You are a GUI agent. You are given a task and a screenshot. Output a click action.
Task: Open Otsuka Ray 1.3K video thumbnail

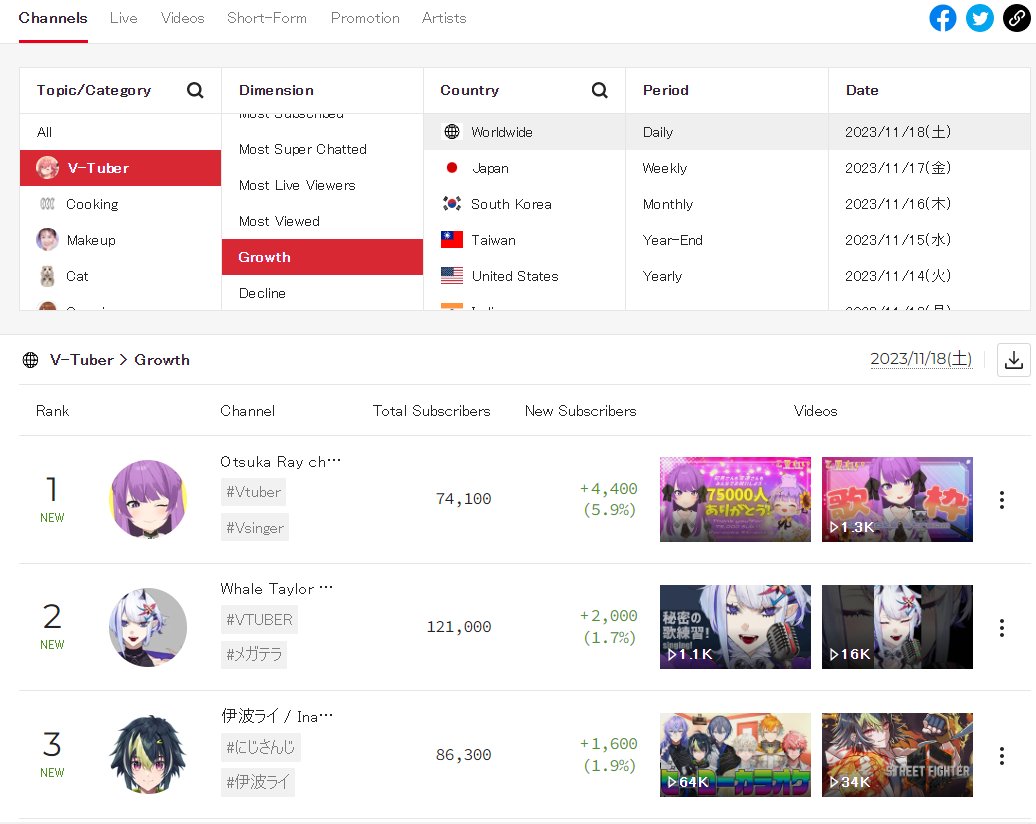tap(897, 500)
